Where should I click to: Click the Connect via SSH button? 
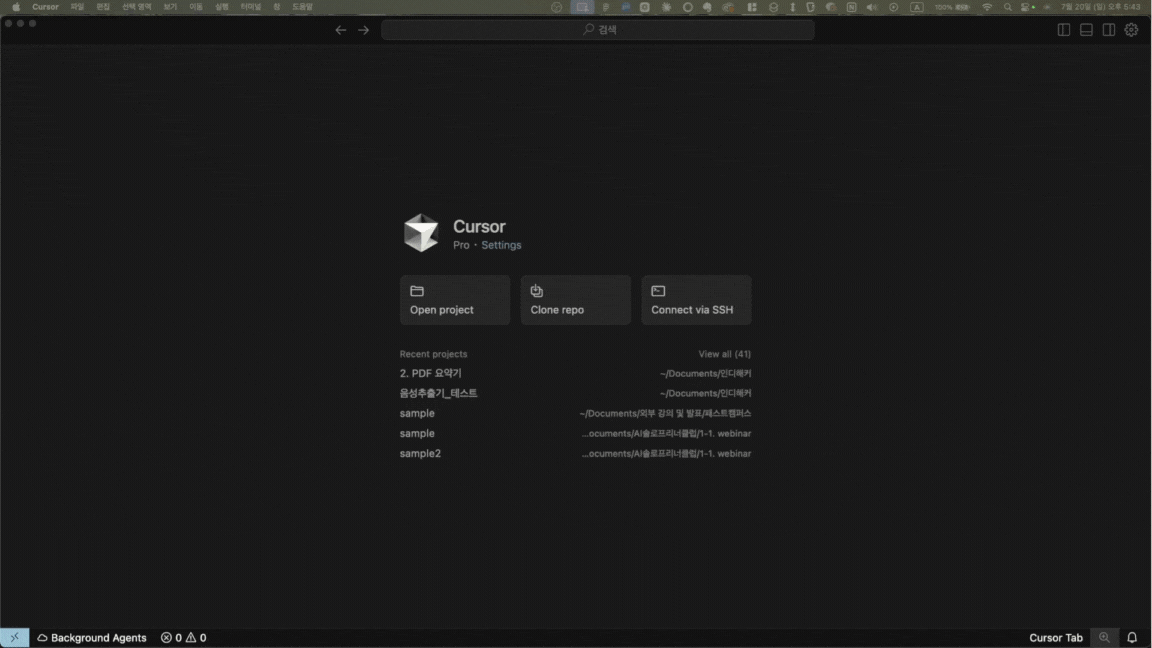(696, 300)
